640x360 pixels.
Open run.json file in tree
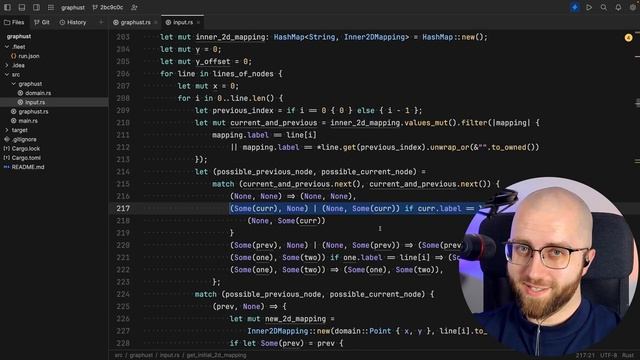click(29, 56)
